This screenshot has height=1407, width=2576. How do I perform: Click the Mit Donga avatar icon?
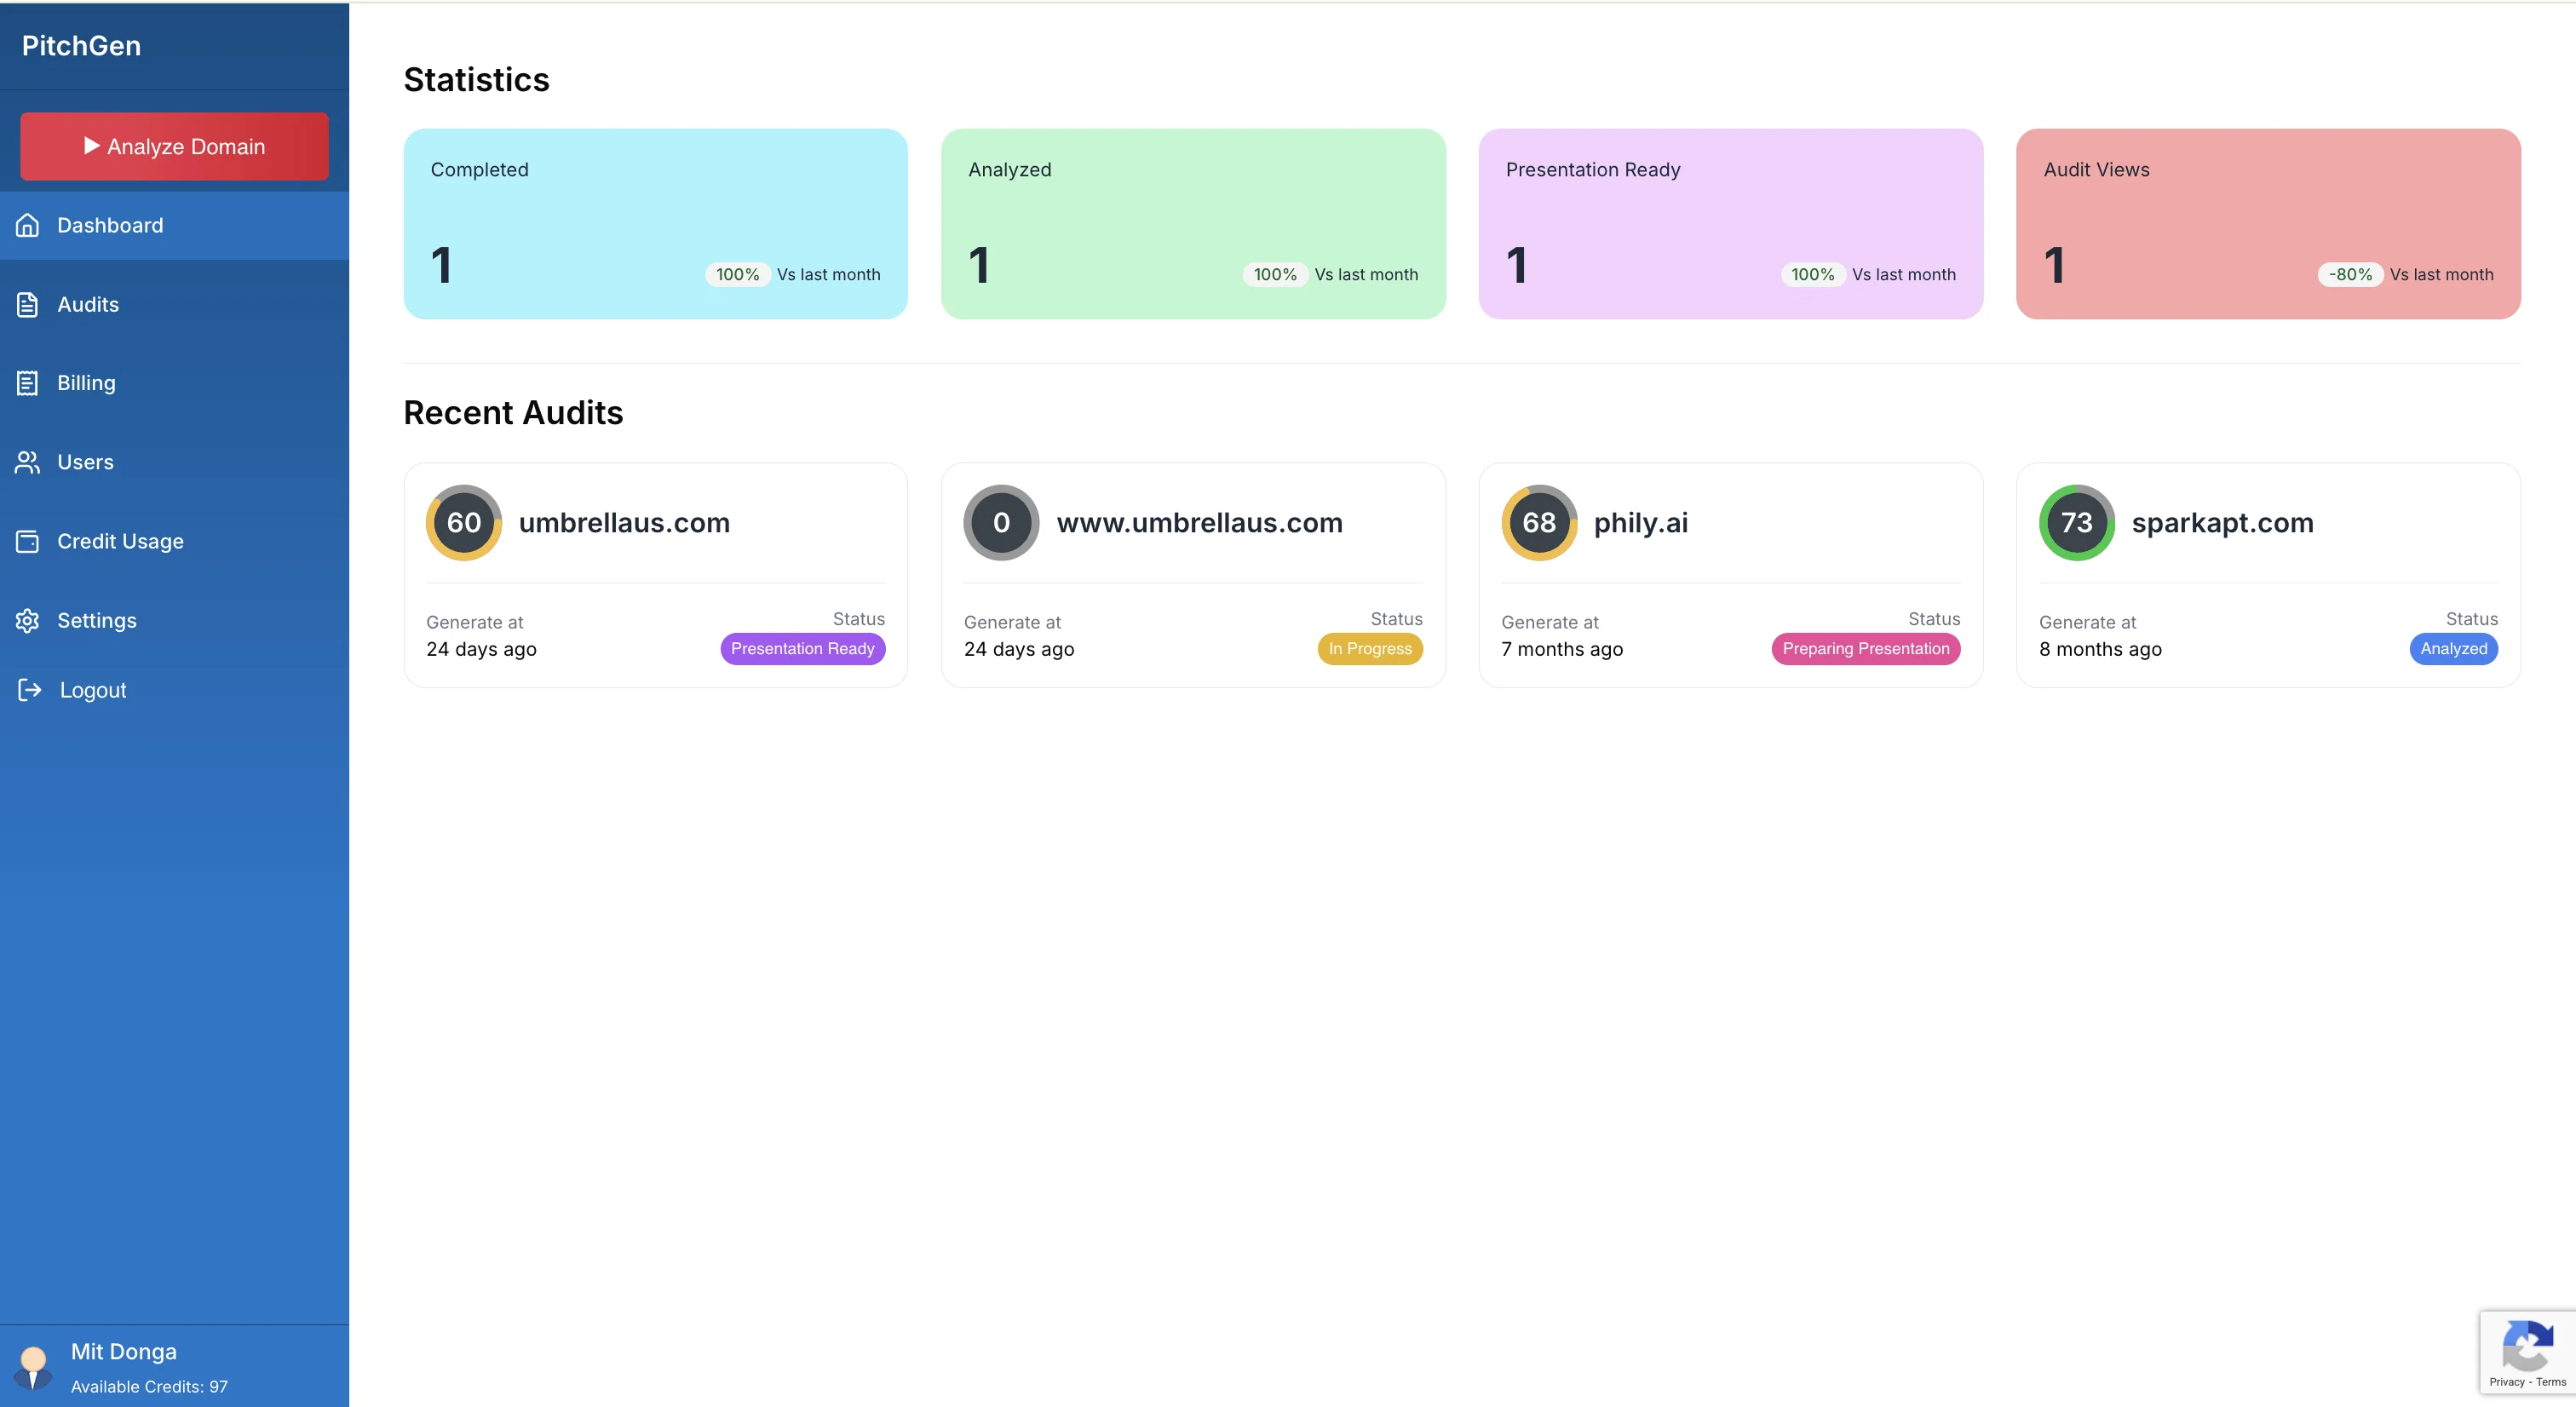(33, 1366)
